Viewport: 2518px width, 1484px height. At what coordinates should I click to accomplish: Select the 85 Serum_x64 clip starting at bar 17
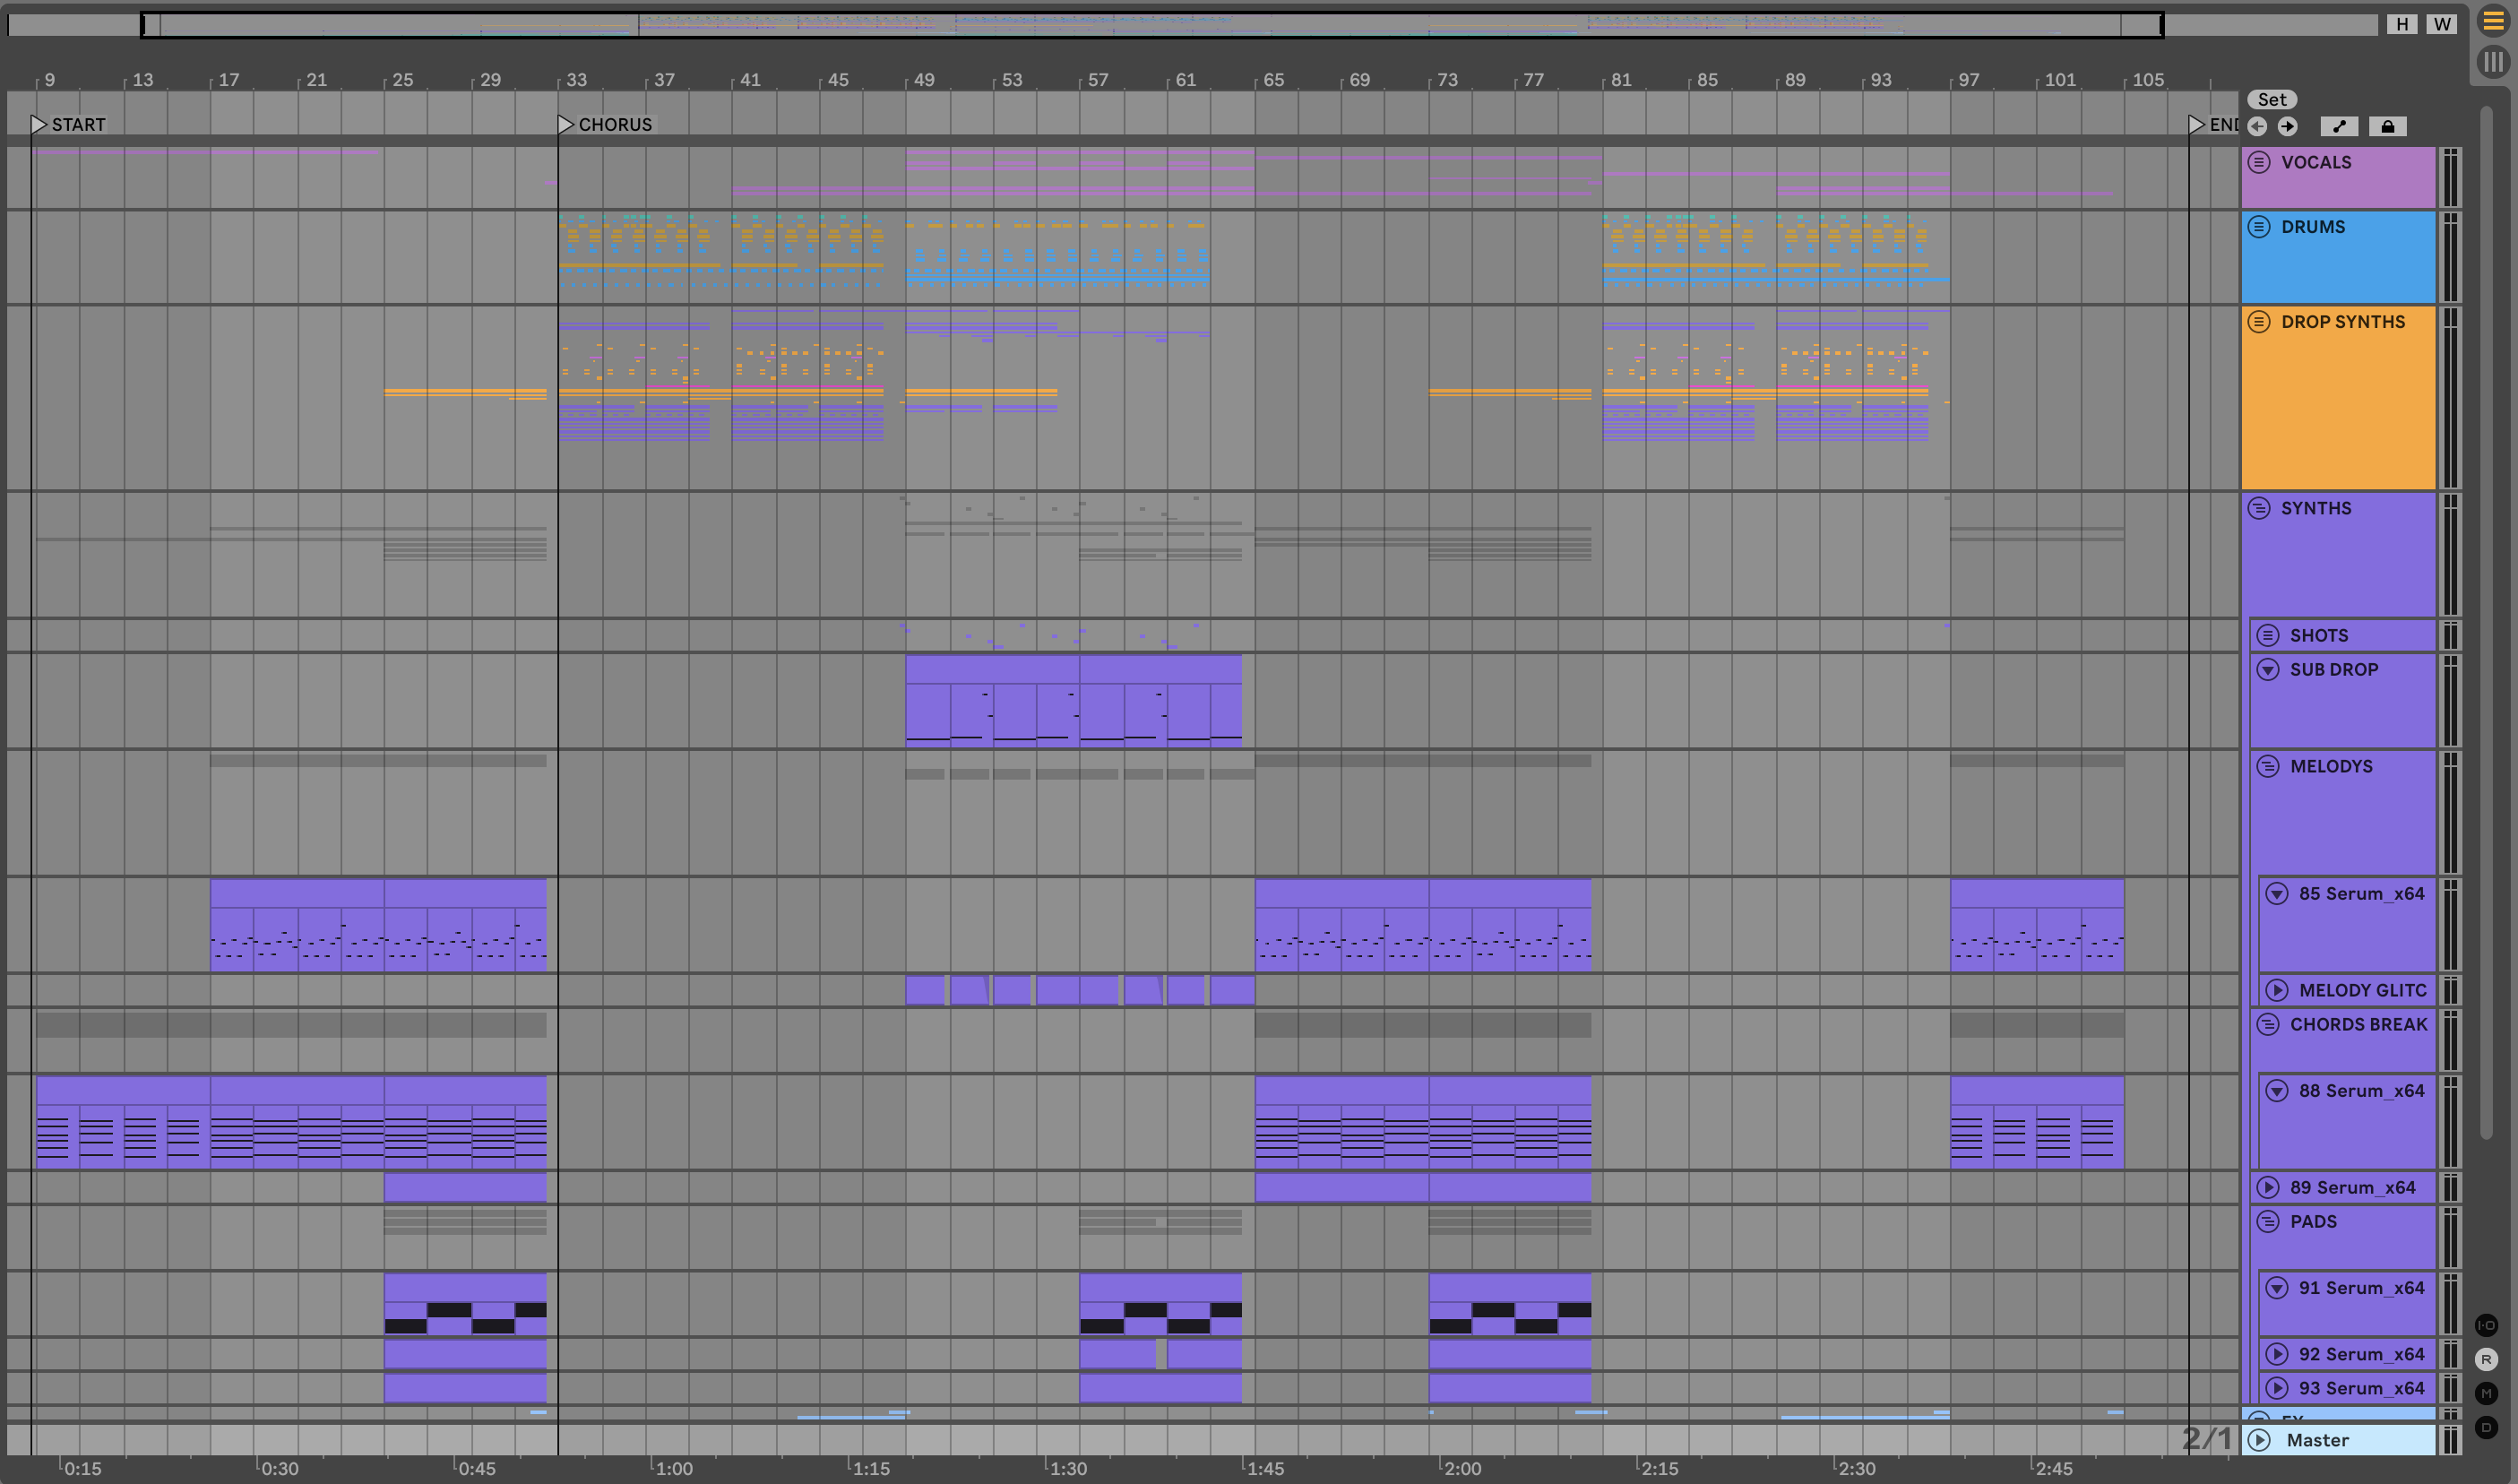coord(297,925)
